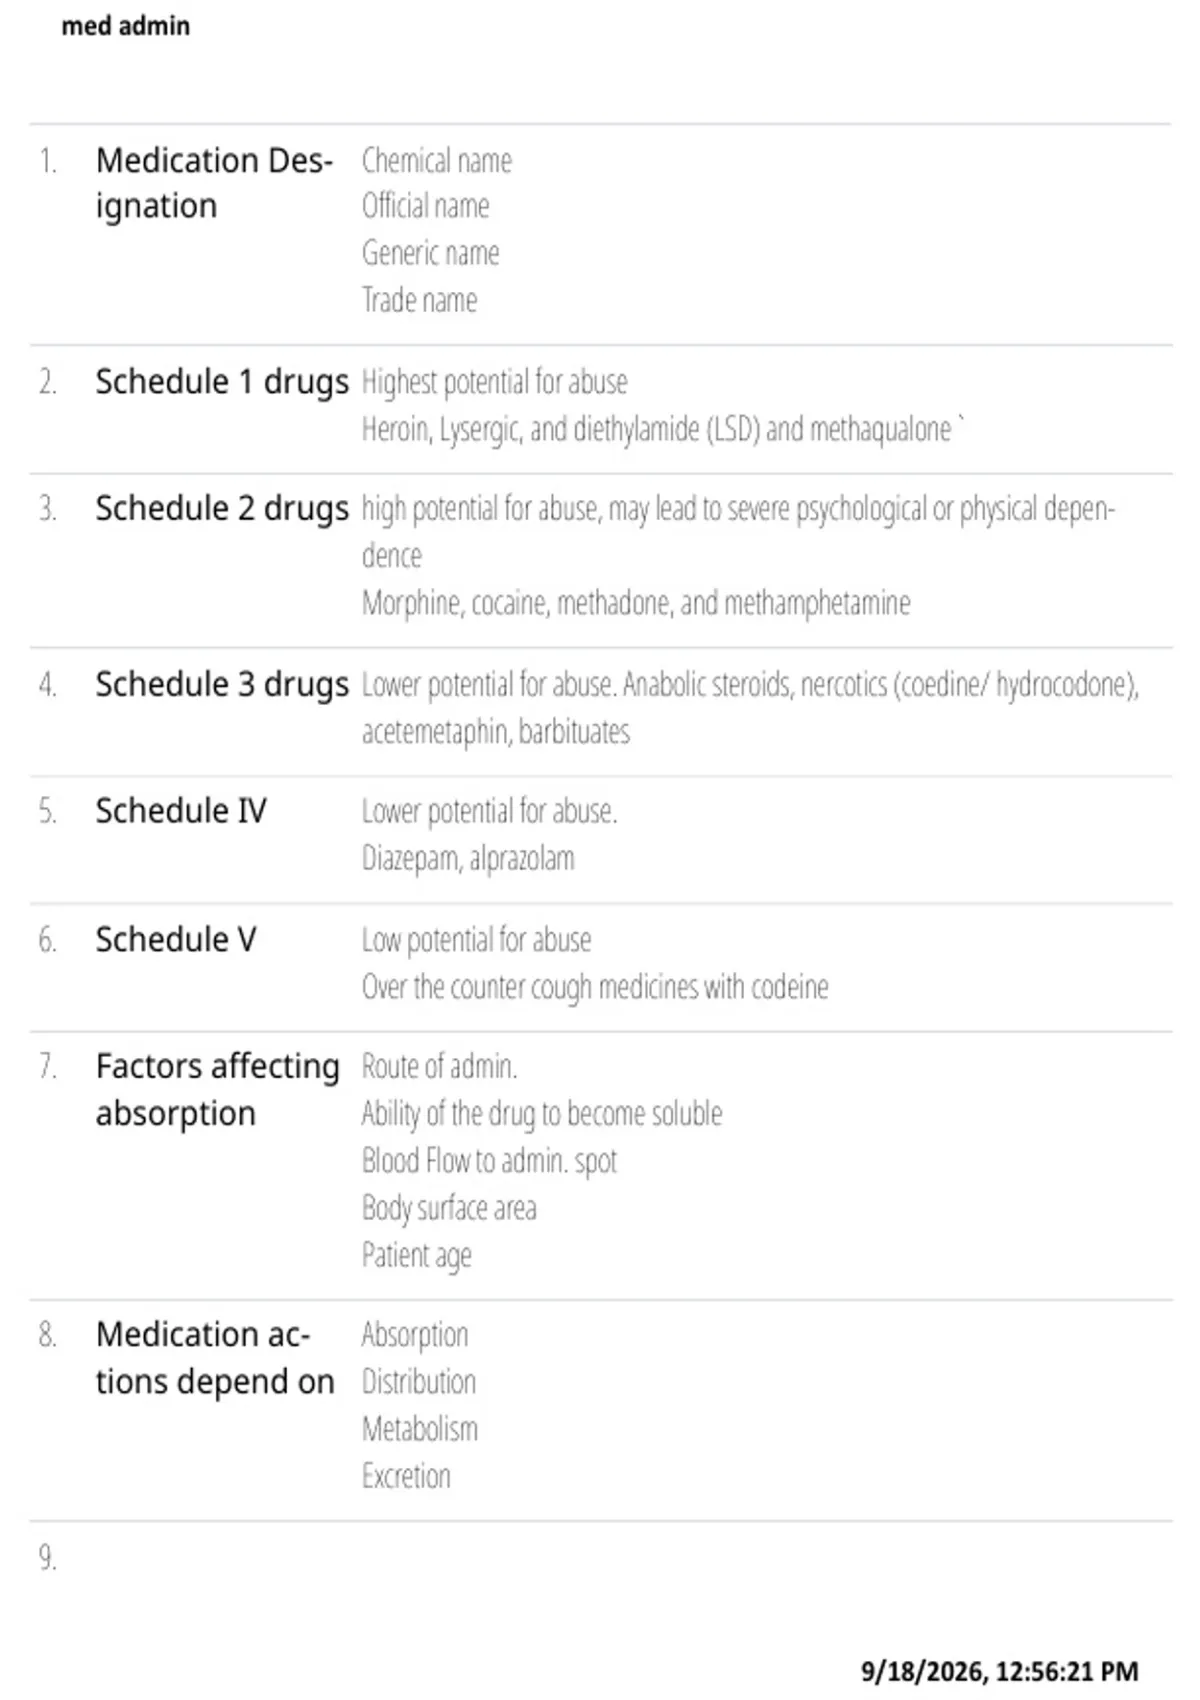This screenshot has height=1700, width=1200.
Task: Click 'Highest potential for abuse' text
Action: [494, 382]
